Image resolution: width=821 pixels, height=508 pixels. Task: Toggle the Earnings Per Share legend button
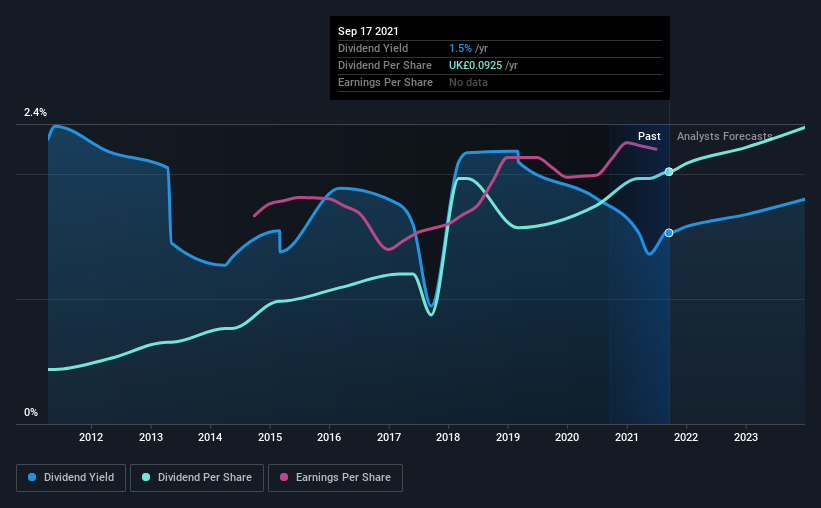pos(336,478)
